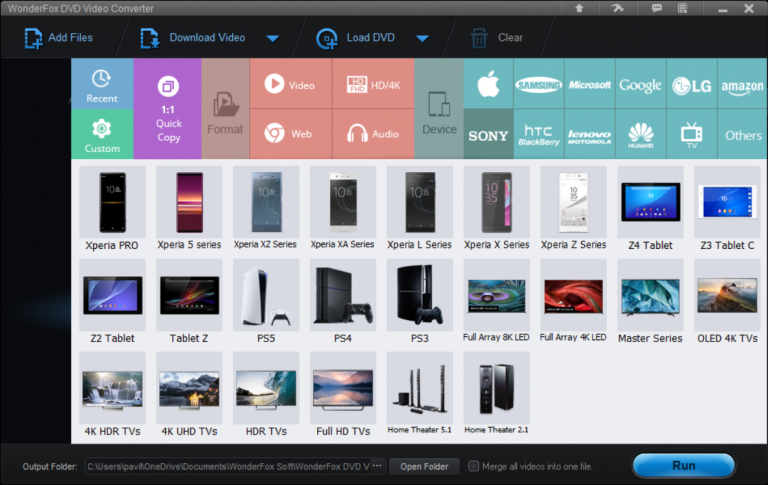
Task: Choose the Z3 Tablet C profile
Action: click(727, 209)
